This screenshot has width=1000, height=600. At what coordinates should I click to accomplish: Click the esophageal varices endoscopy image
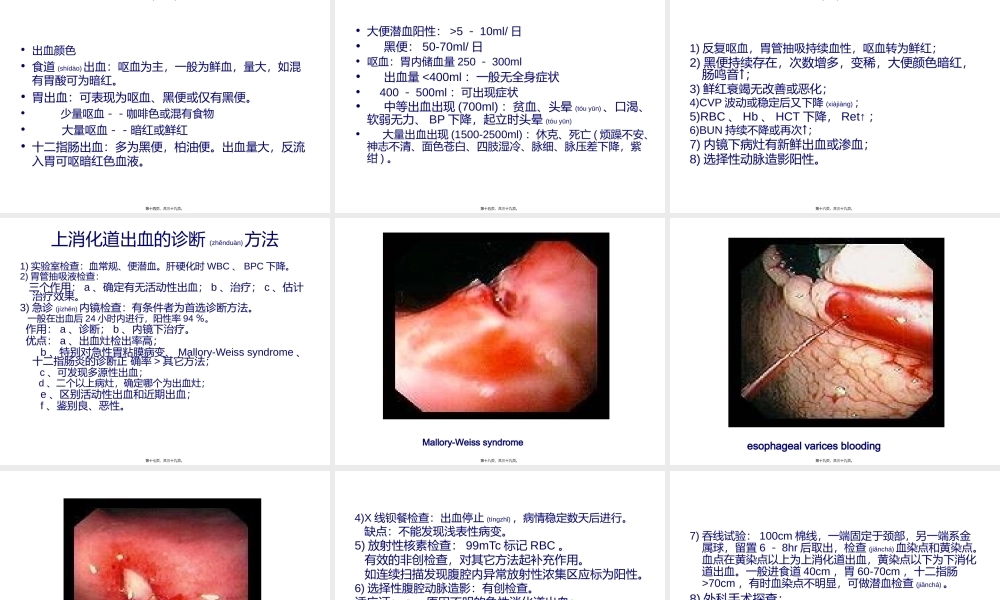click(836, 332)
